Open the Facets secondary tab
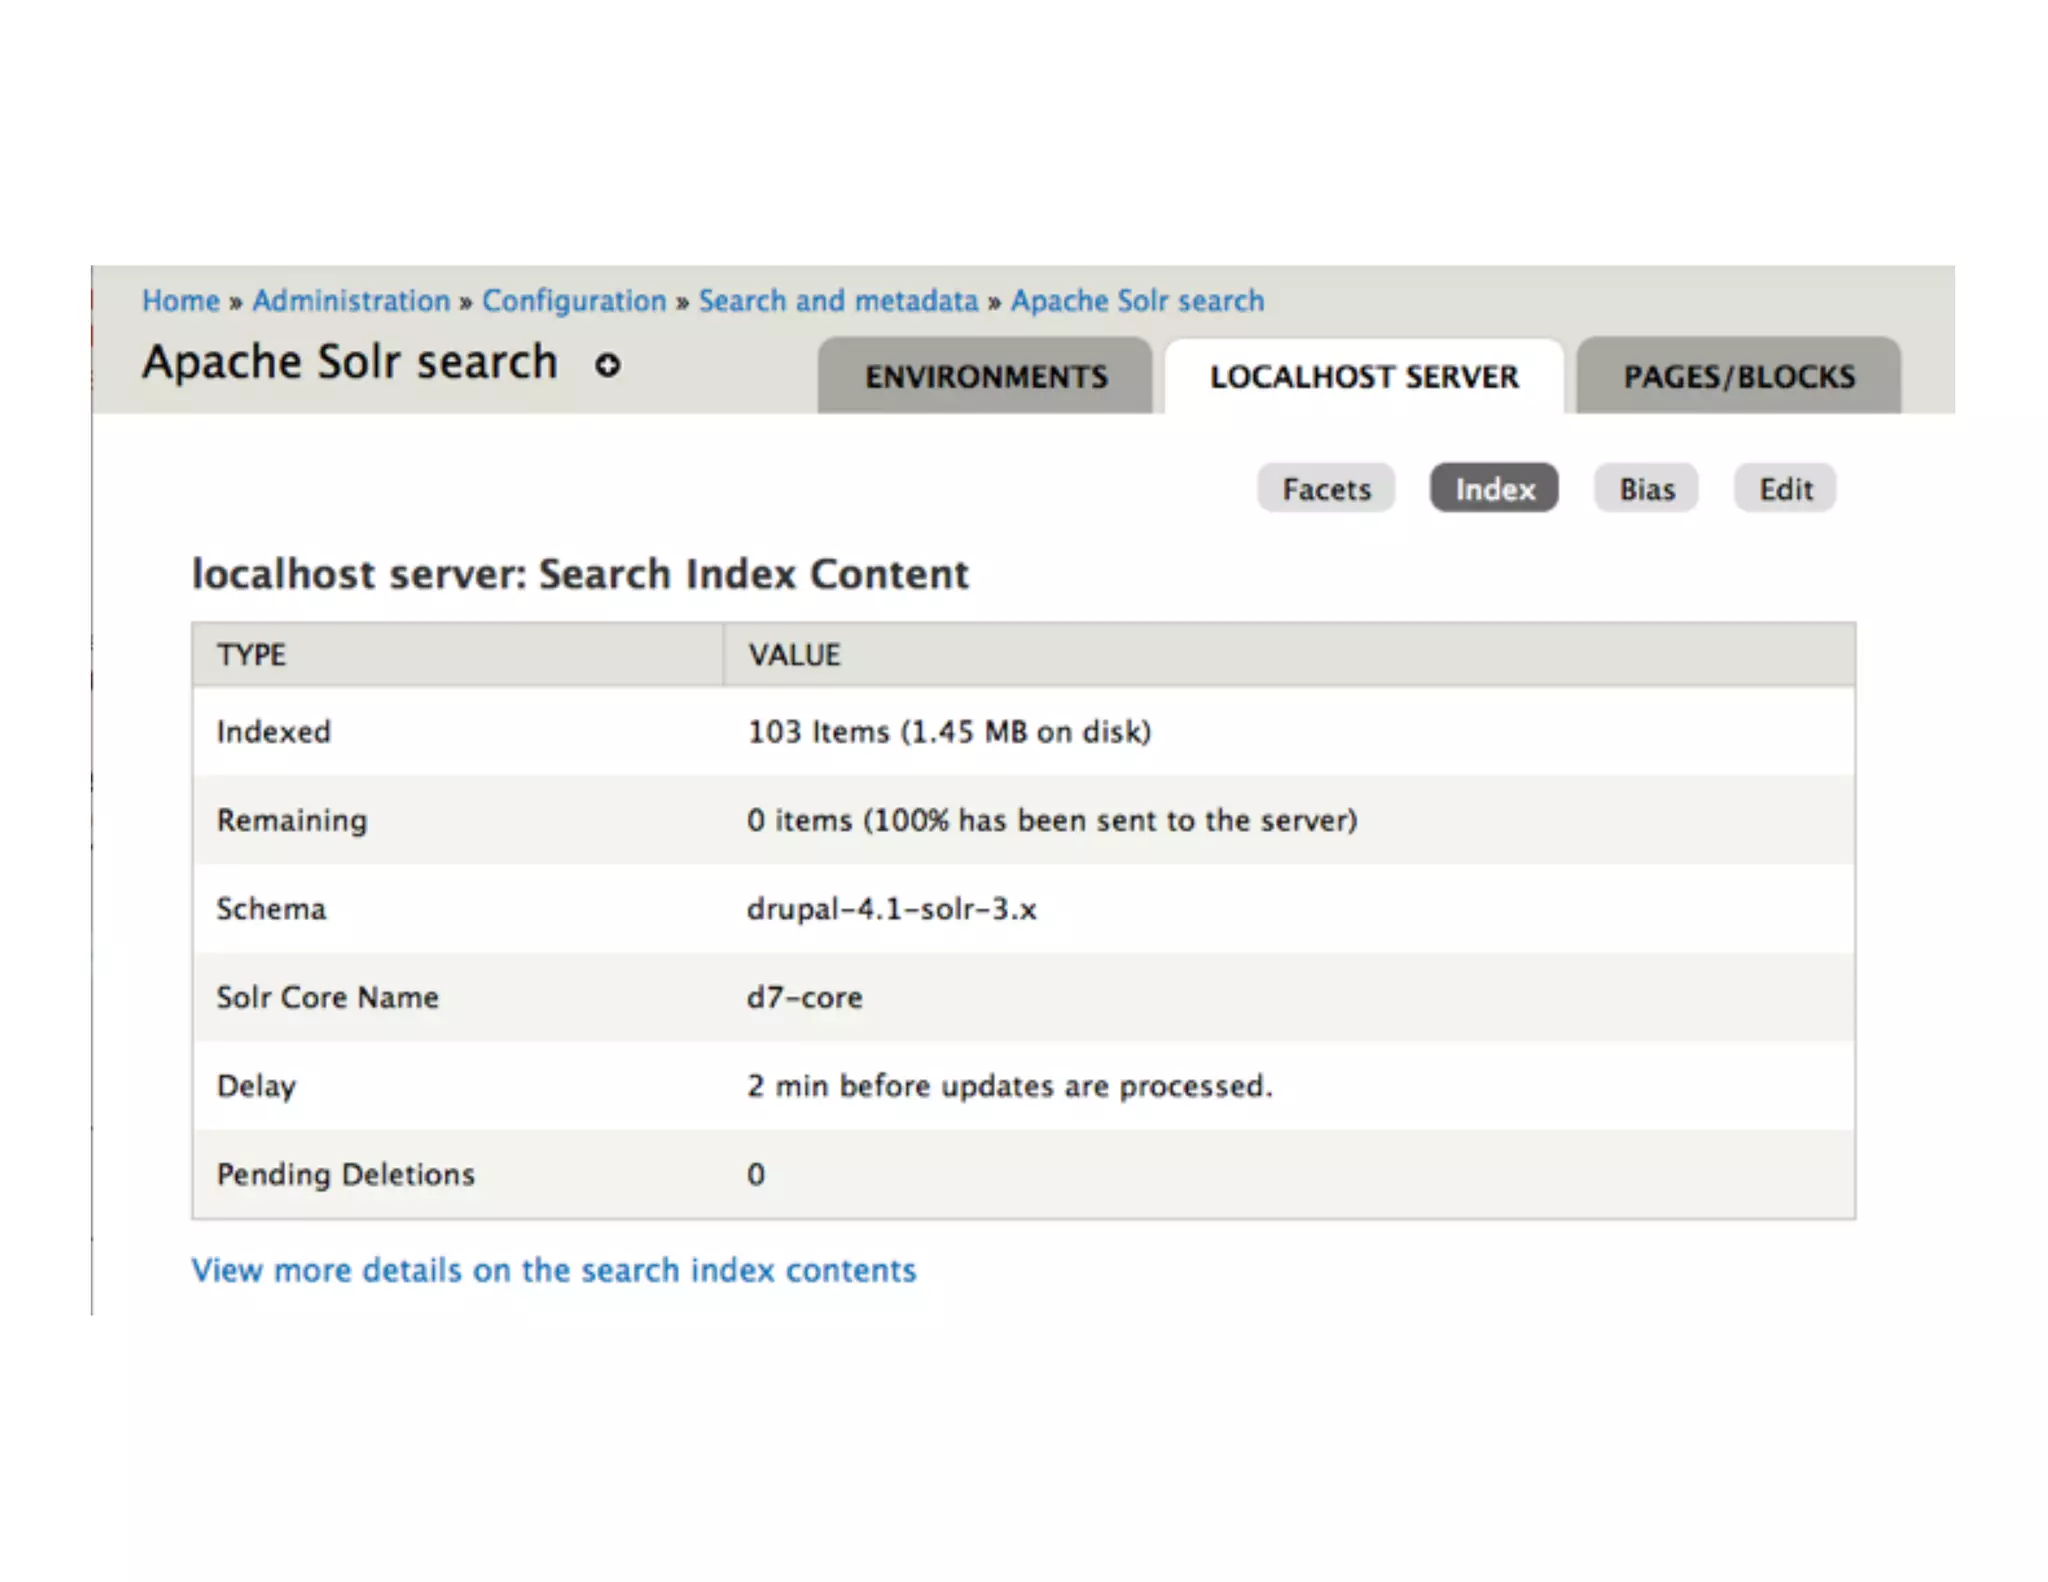 [x=1326, y=489]
